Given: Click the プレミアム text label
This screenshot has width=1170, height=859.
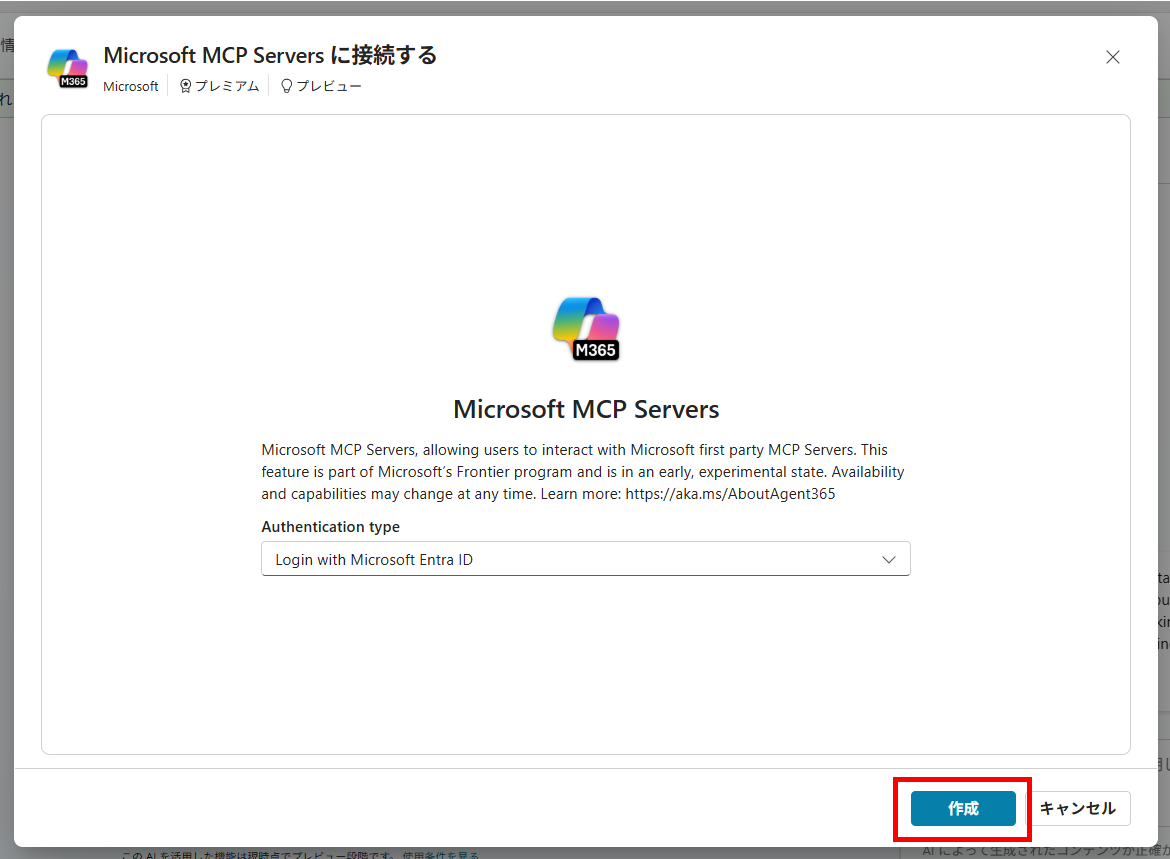Looking at the screenshot, I should [227, 87].
